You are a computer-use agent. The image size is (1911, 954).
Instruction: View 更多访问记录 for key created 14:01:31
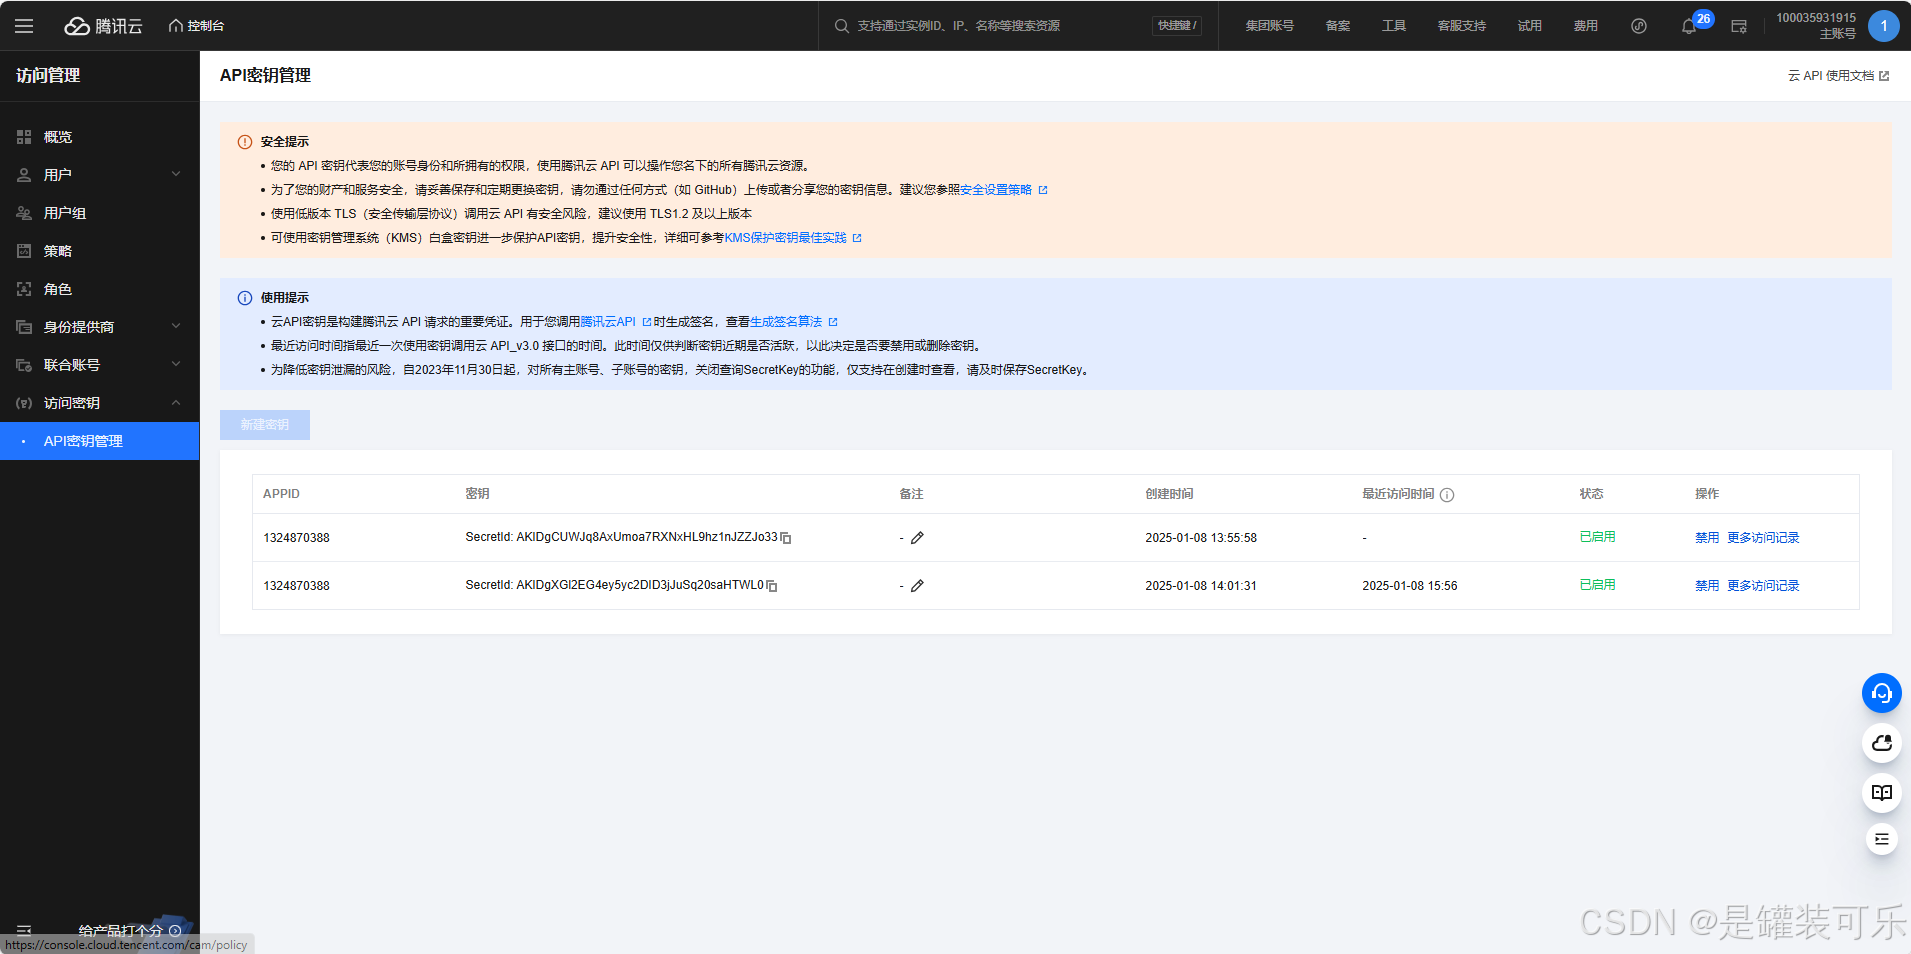click(x=1763, y=586)
